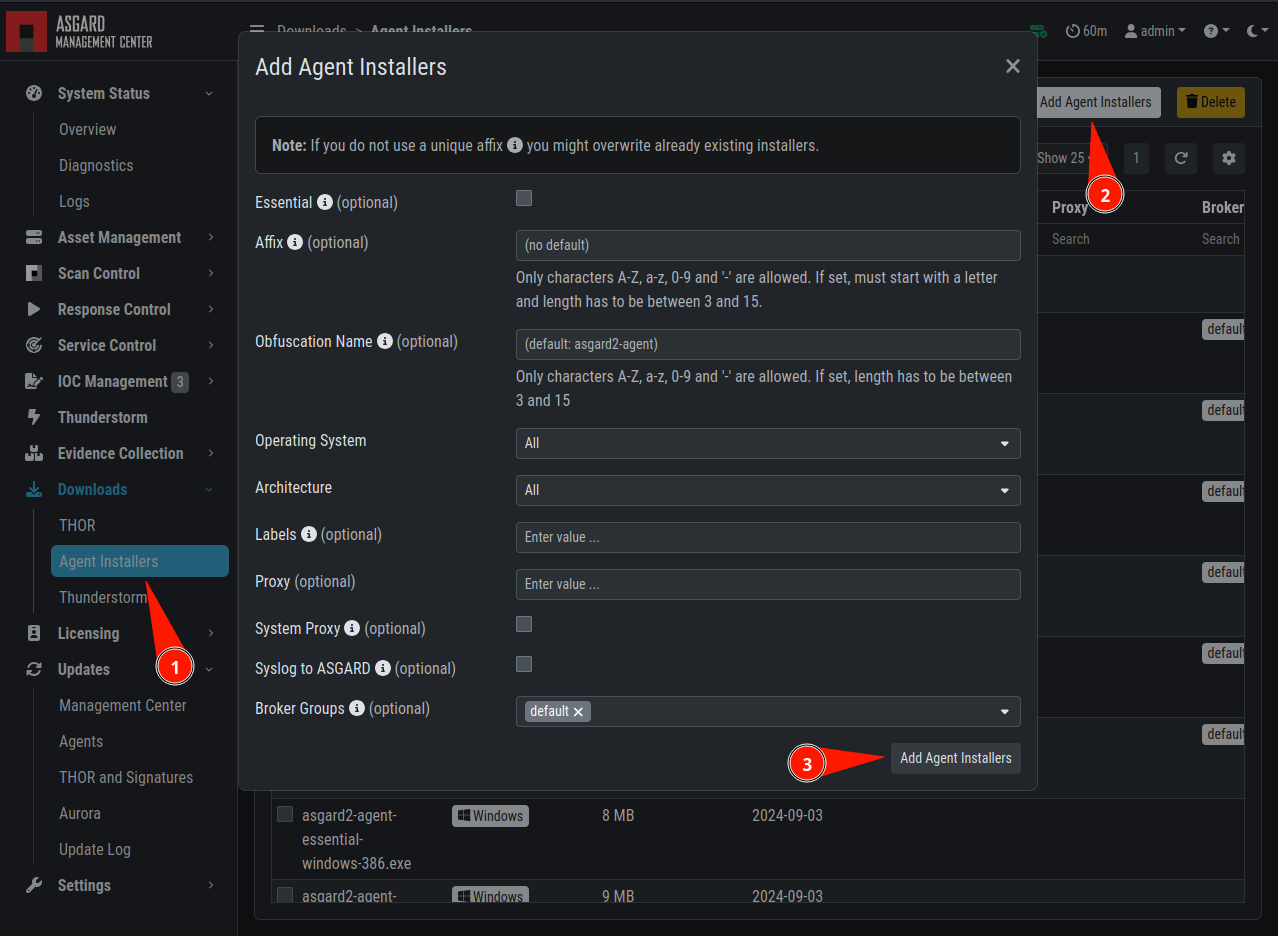Screen dimensions: 1278x936
Task: Open Management Center updates page
Action: (123, 705)
